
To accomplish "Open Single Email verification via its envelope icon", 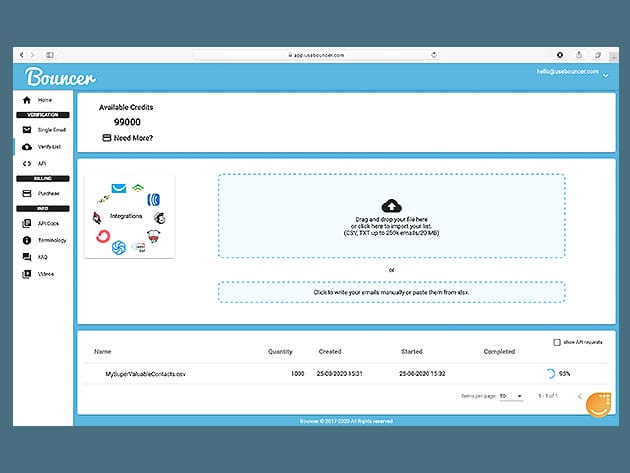I will click(26, 130).
